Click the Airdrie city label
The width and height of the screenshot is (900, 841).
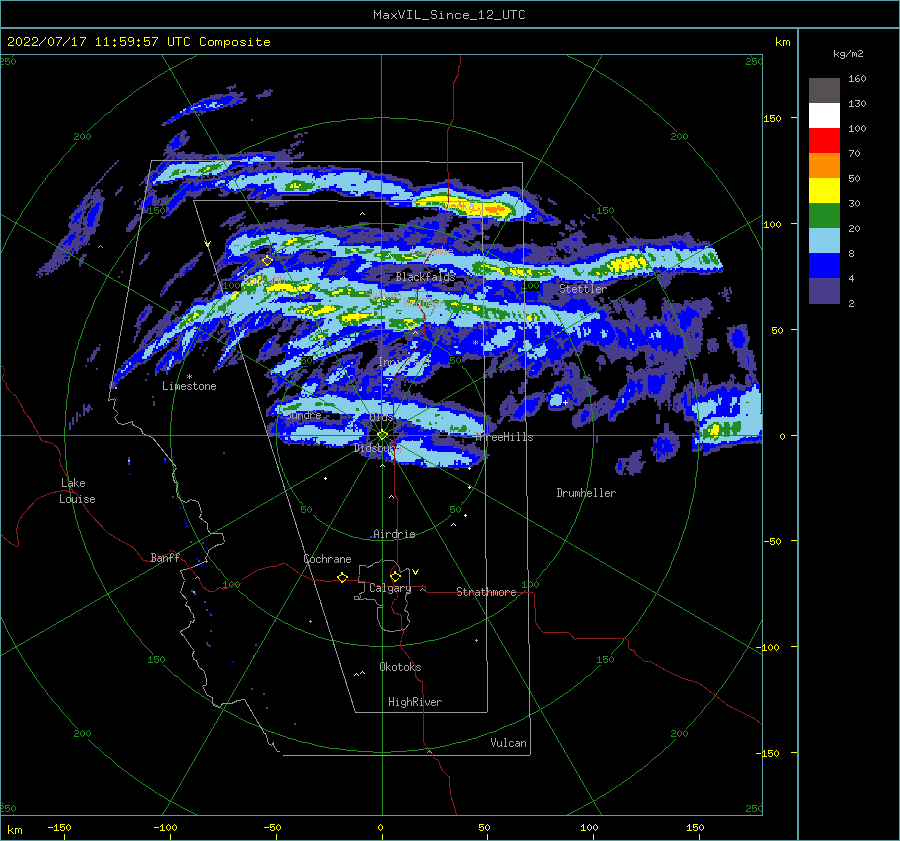coord(394,534)
